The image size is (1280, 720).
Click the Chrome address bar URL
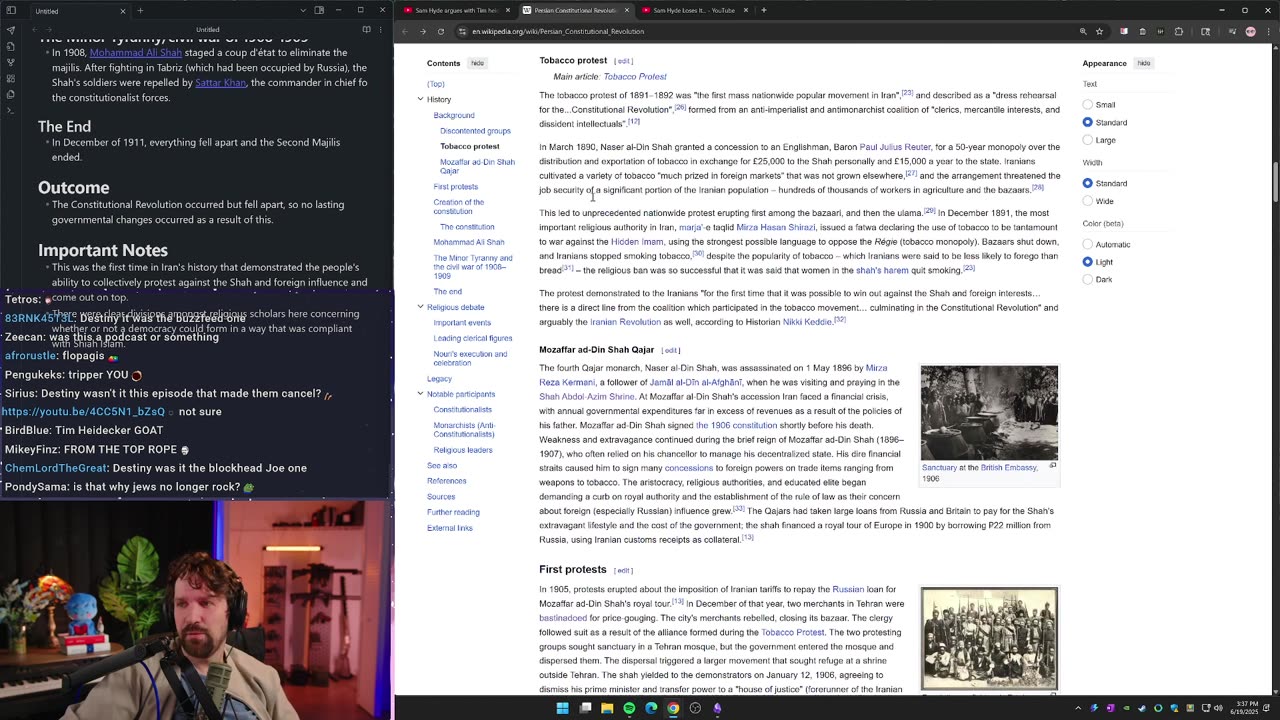click(x=558, y=31)
